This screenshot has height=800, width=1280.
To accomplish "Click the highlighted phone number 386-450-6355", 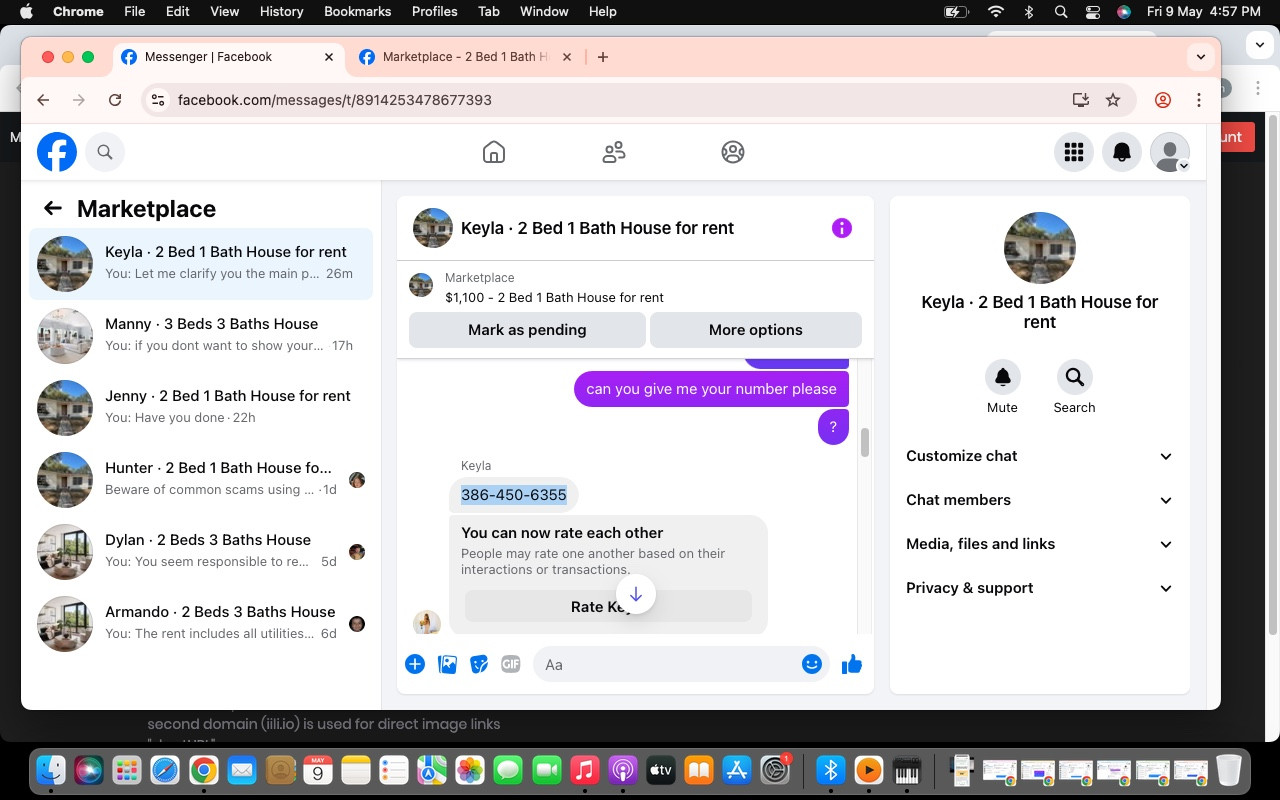I will point(514,495).
